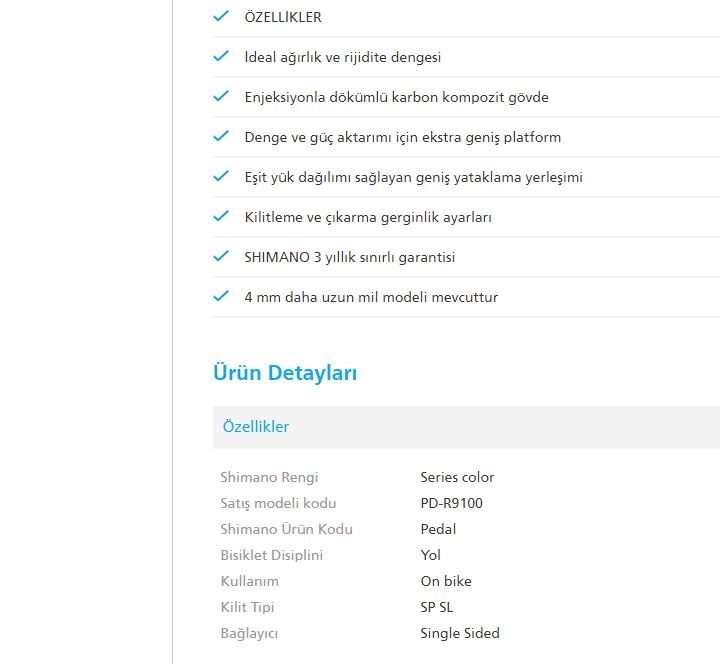Click the checkmark icon next to ÖZELLİKLER

[x=221, y=17]
